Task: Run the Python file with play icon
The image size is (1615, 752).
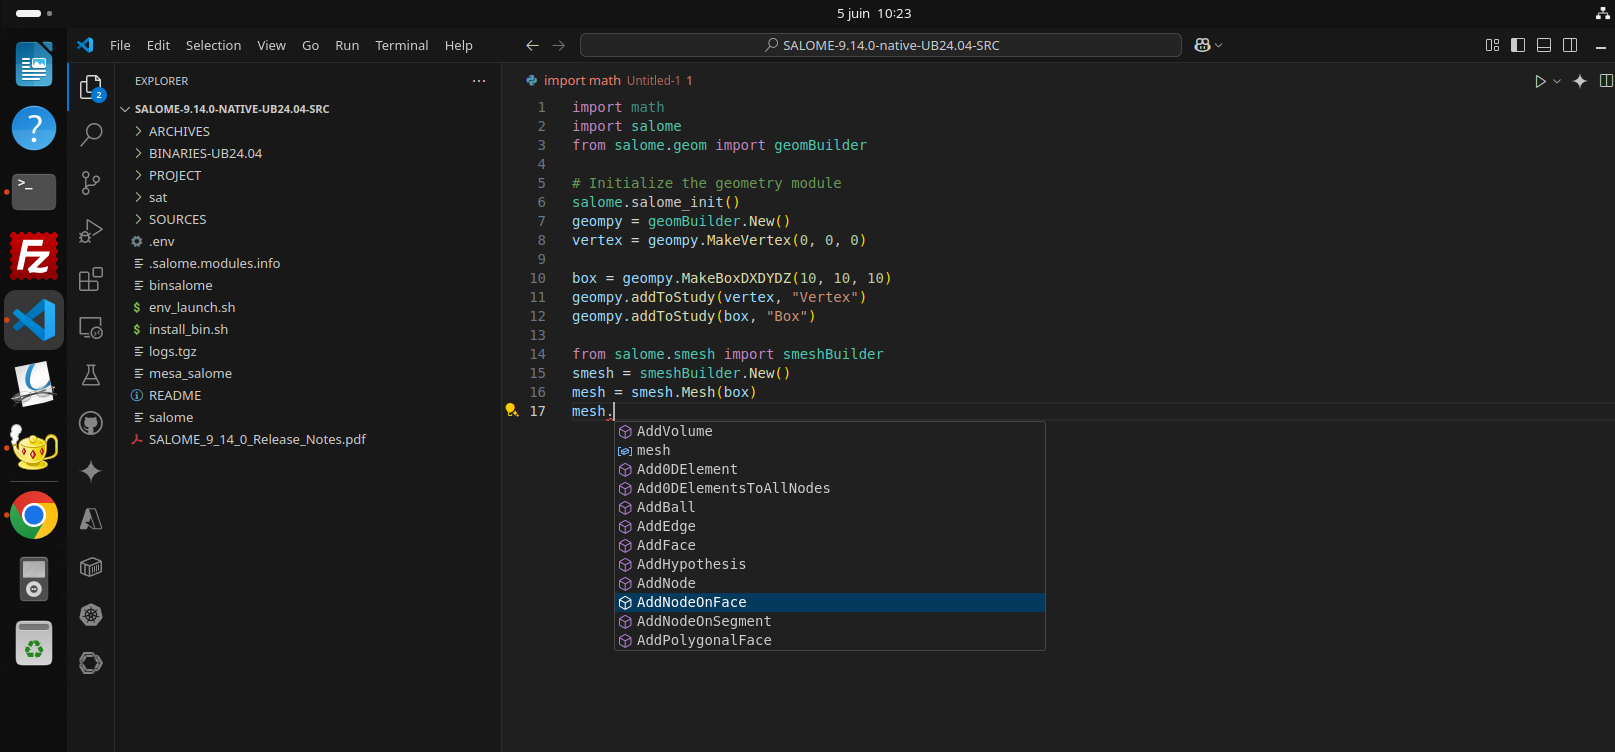Action: tap(1540, 81)
